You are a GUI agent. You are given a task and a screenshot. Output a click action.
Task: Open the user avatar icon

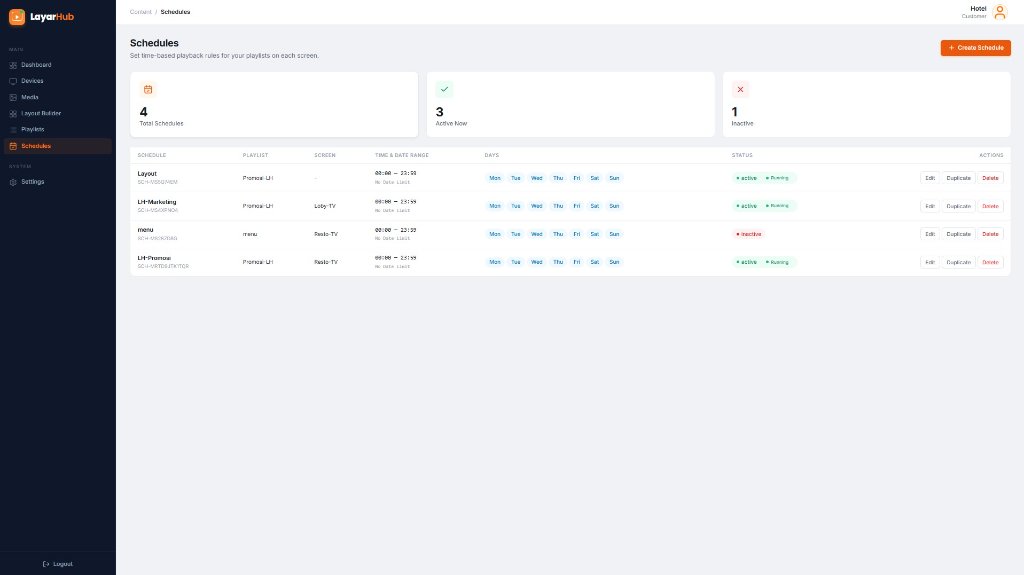(1000, 12)
